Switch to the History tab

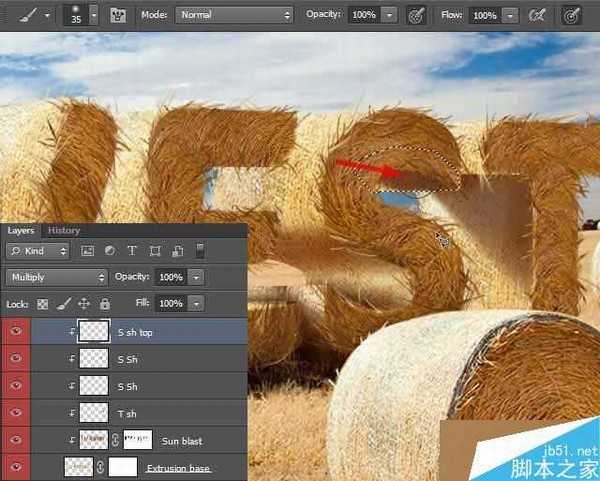[x=64, y=230]
